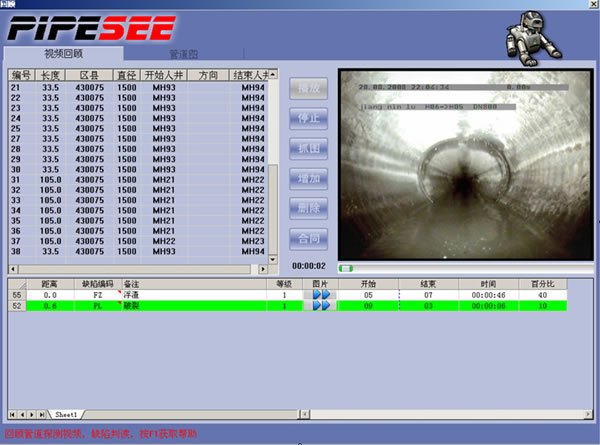600x445 pixels.
Task: Click the 停止 stop button
Action: point(308,118)
